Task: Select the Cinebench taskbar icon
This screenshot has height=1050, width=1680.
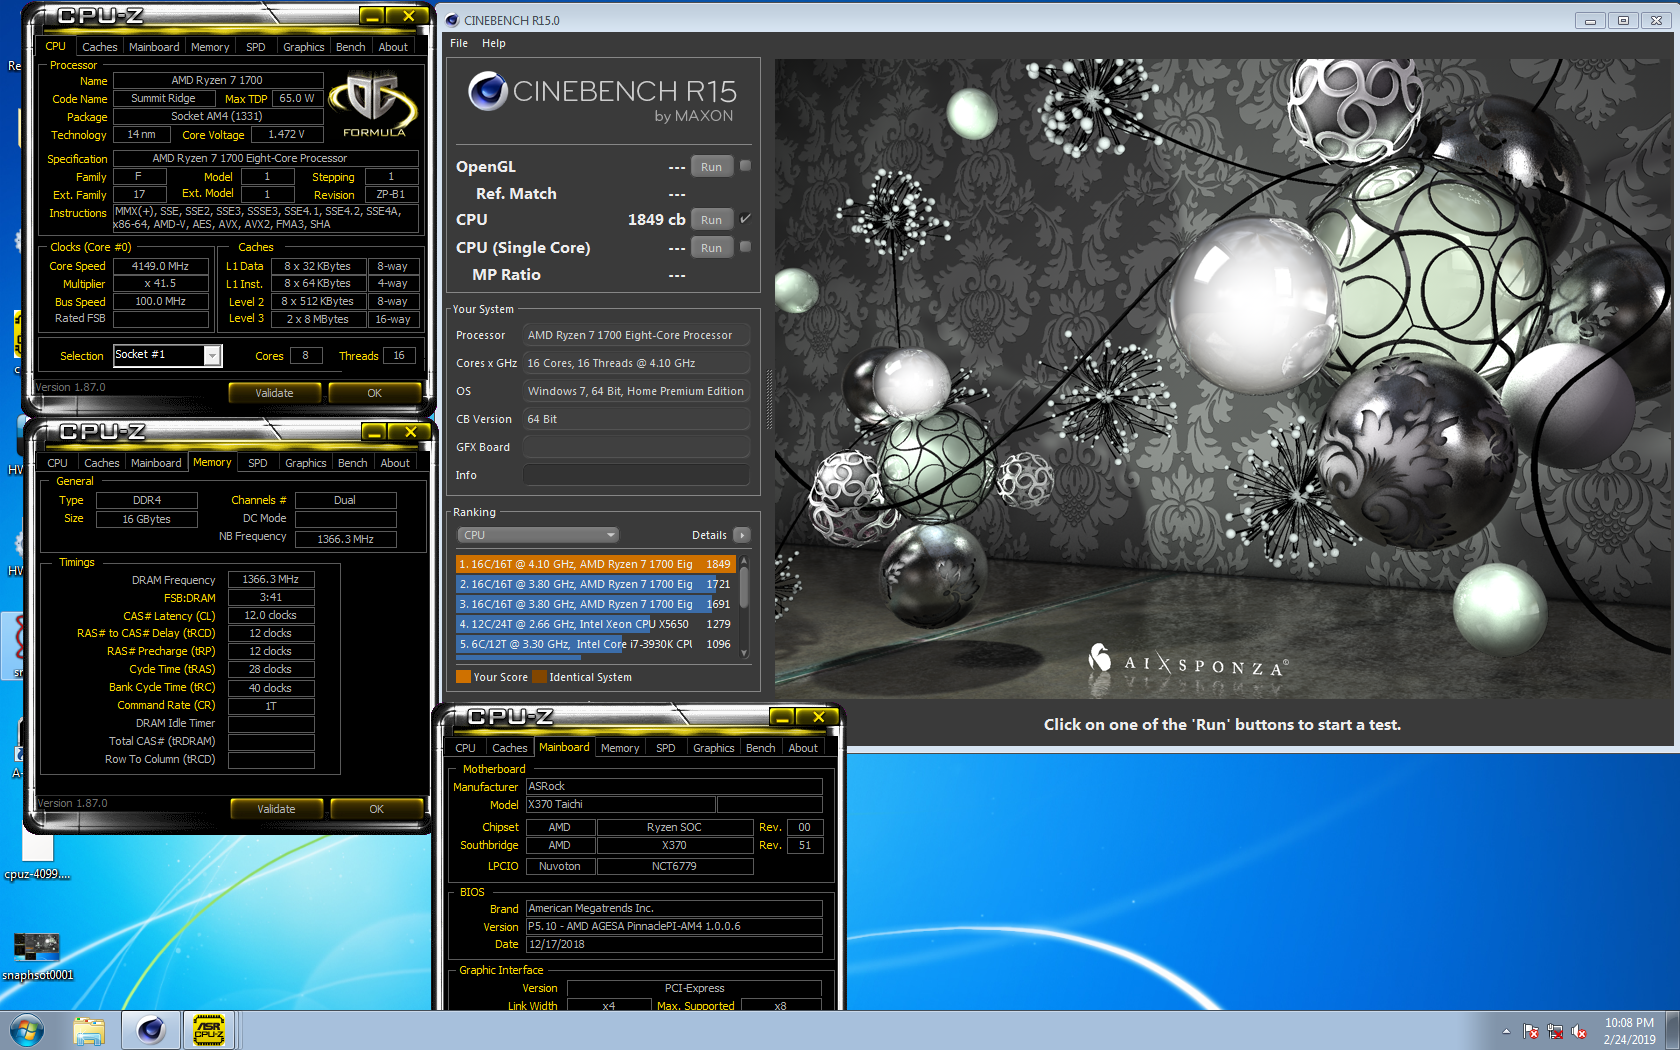Action: [151, 1030]
